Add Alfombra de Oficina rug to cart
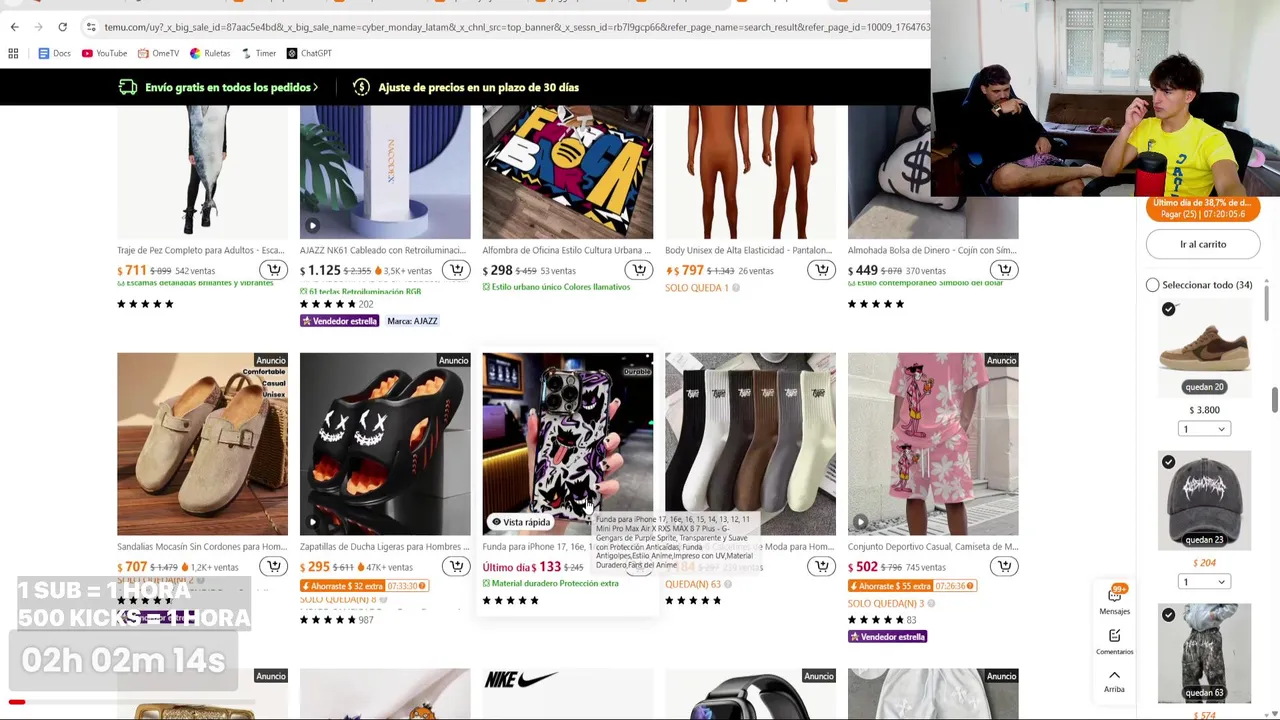The width and height of the screenshot is (1280, 720). [639, 270]
